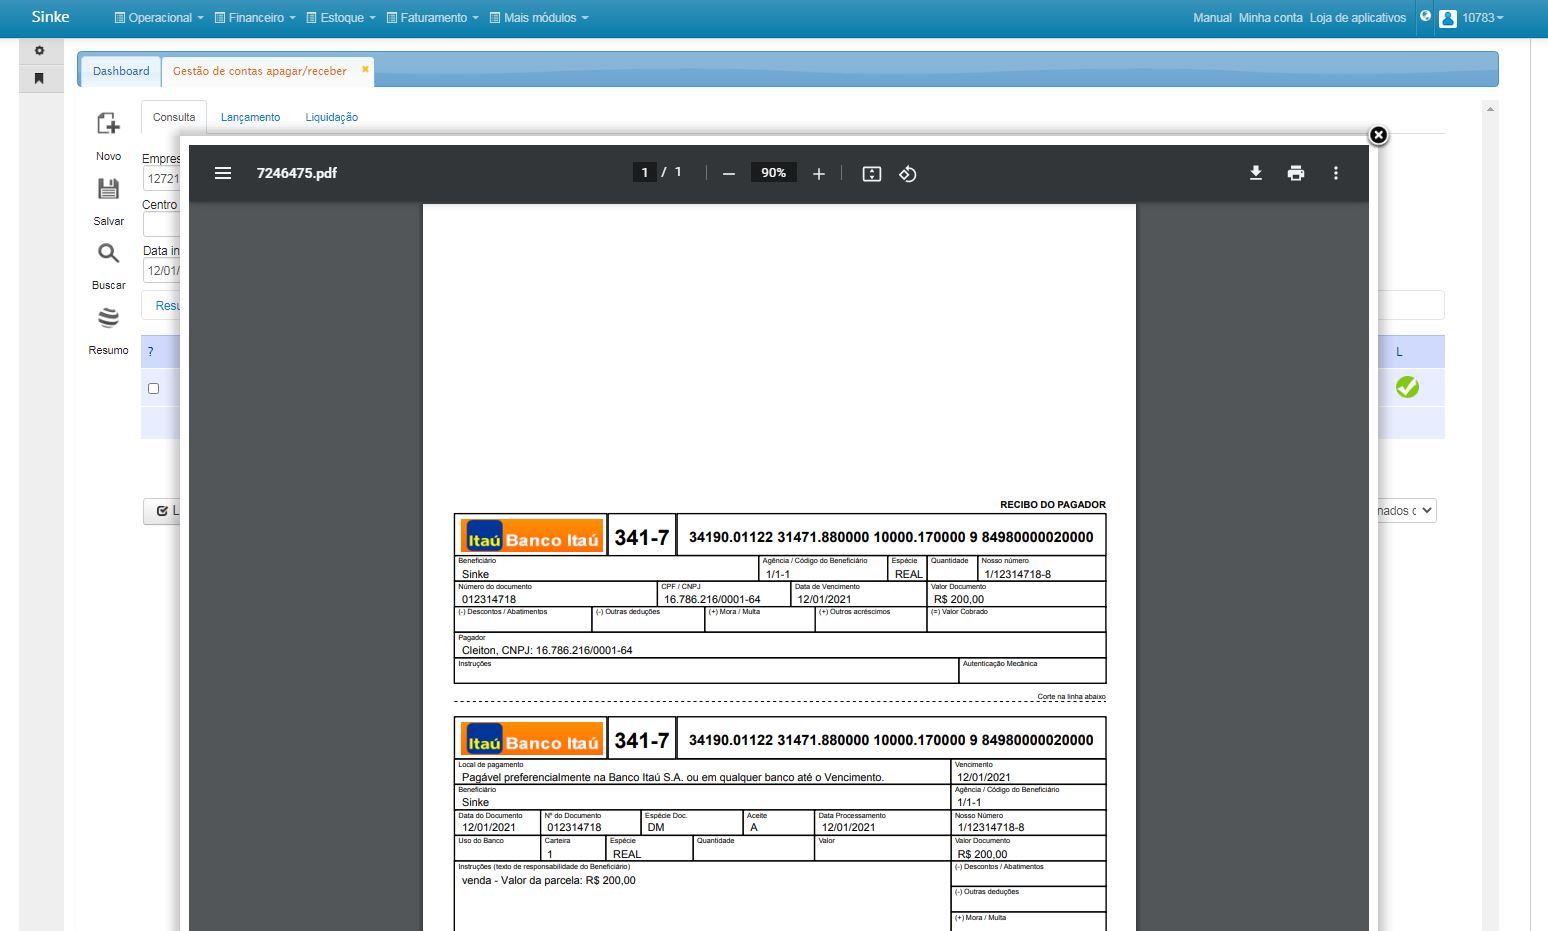
Task: Open the Operacional menu
Action: pos(159,18)
